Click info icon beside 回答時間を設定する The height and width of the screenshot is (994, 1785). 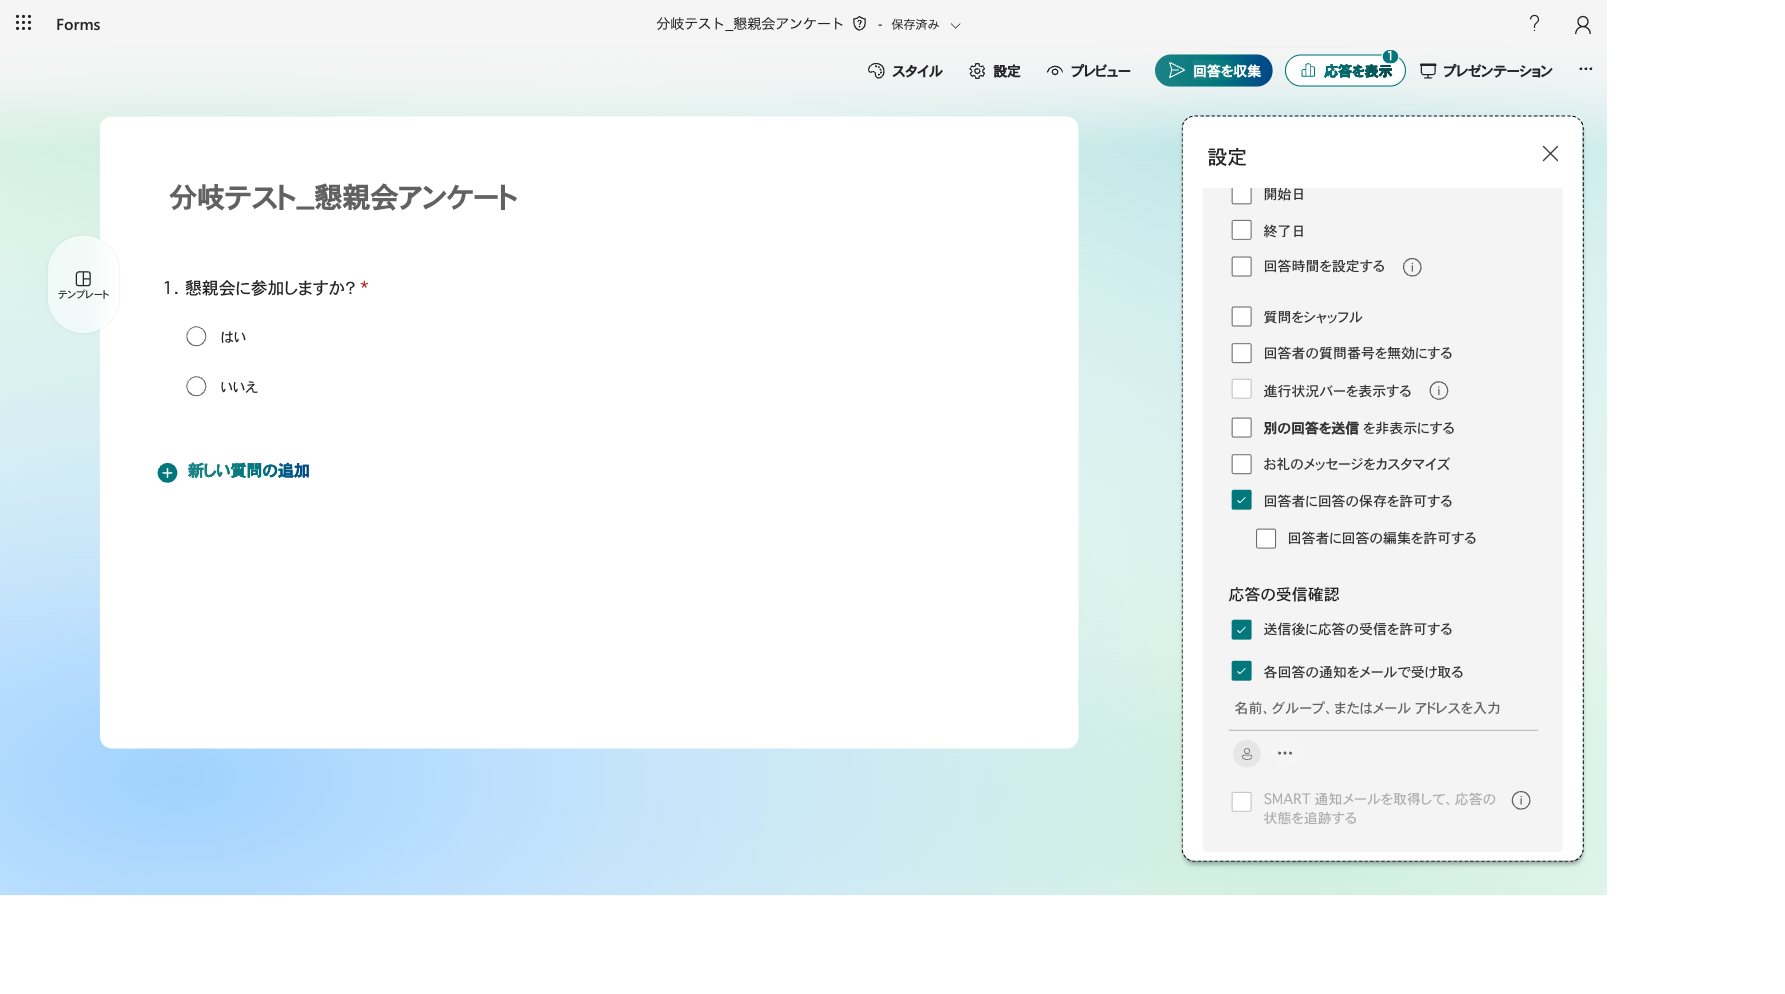click(1412, 267)
